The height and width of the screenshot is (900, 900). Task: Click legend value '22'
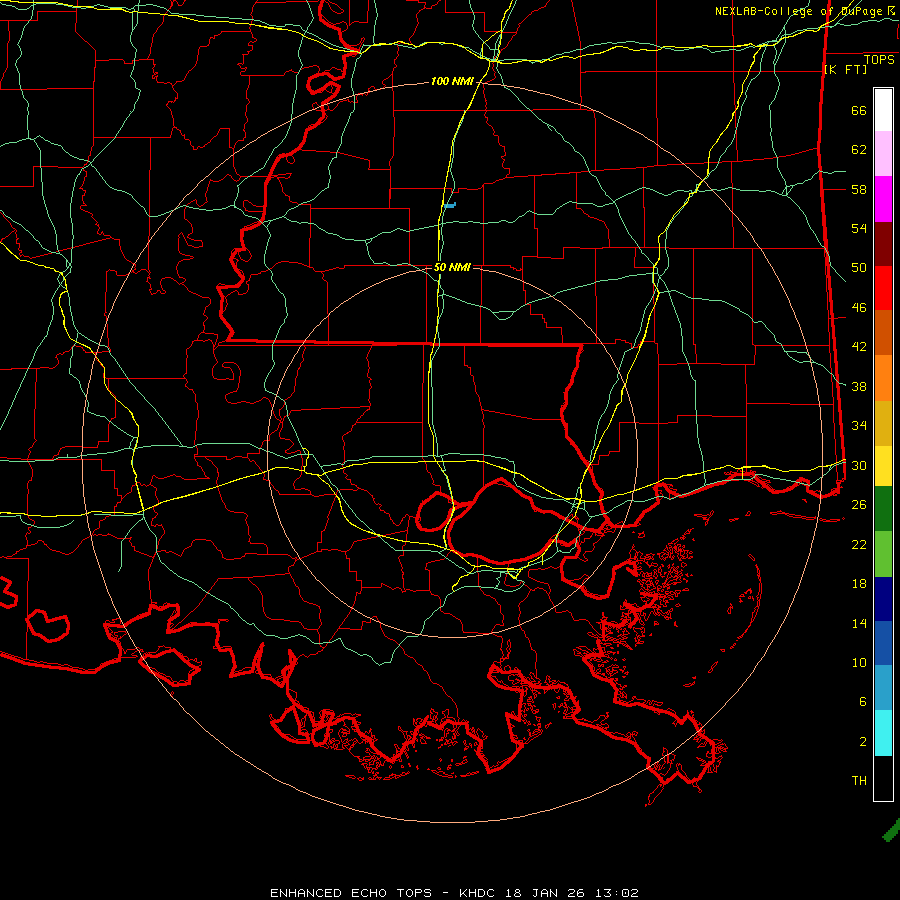(x=859, y=544)
